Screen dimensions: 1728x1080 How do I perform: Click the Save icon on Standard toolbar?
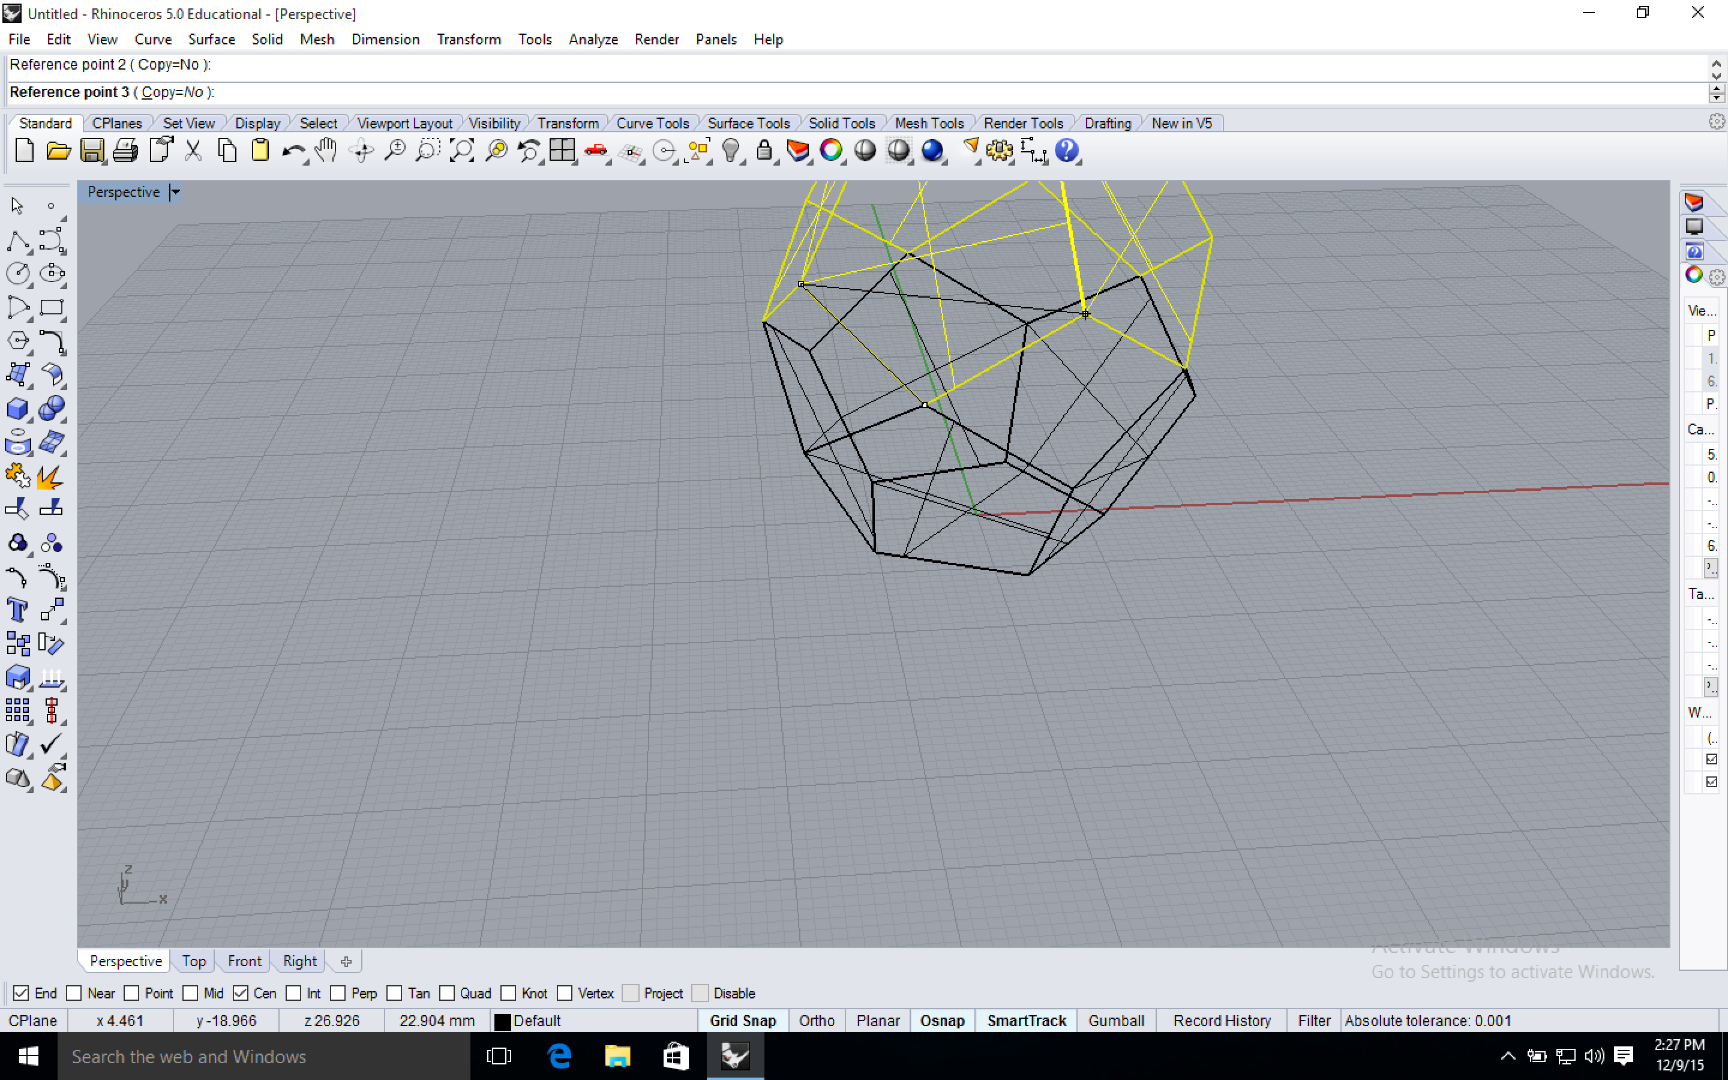pos(92,150)
